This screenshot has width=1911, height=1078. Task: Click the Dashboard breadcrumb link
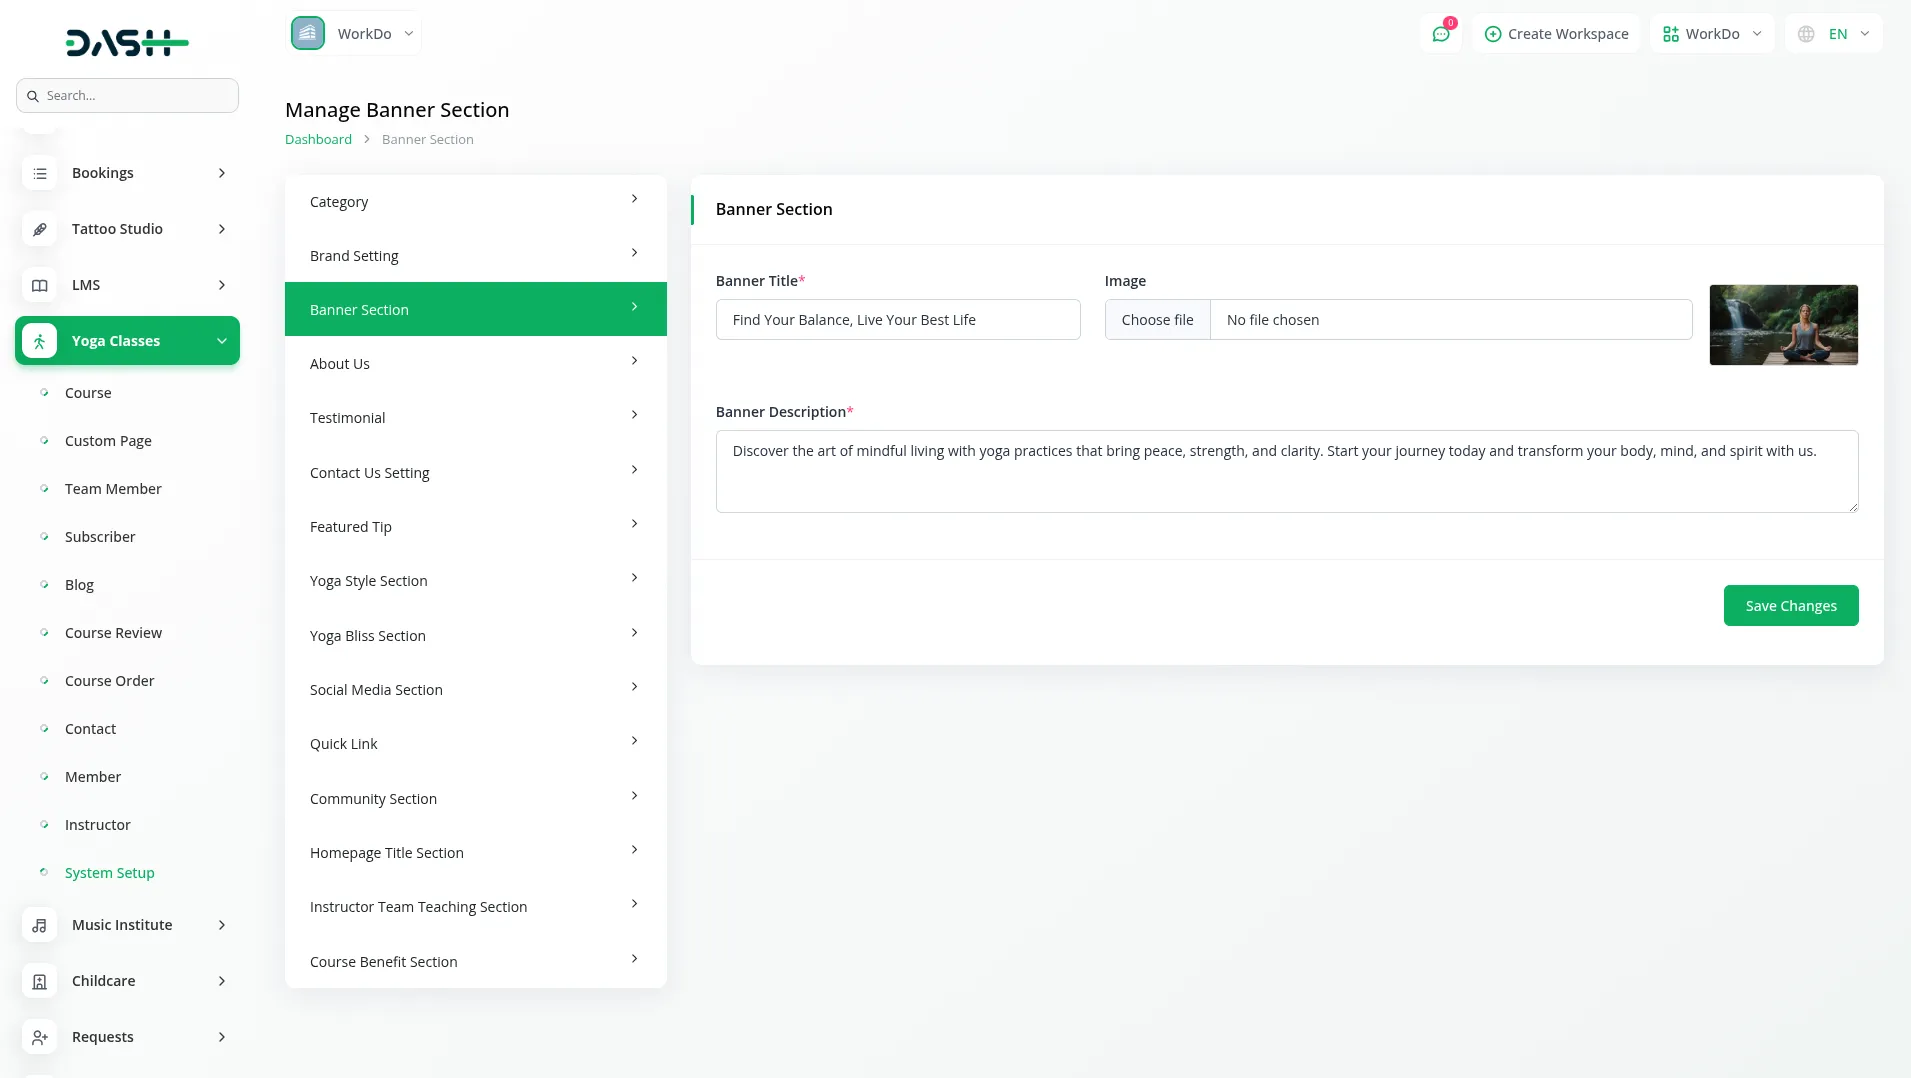point(318,139)
